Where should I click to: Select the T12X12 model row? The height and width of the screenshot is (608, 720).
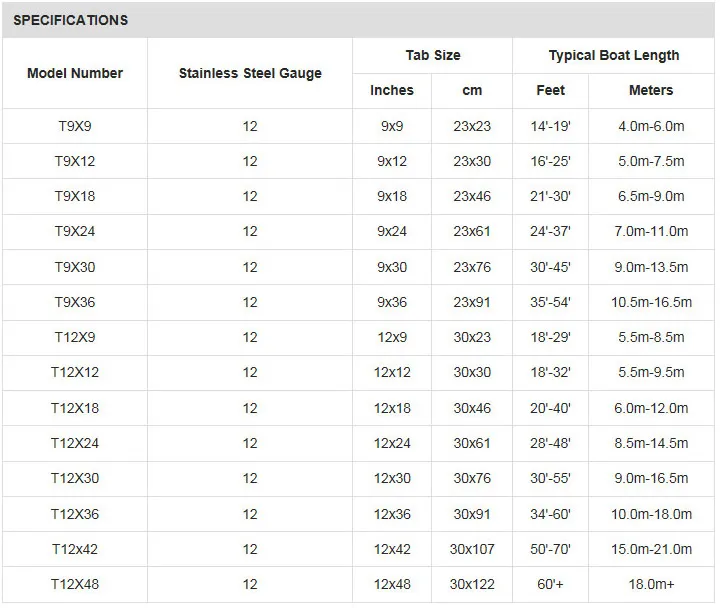358,372
